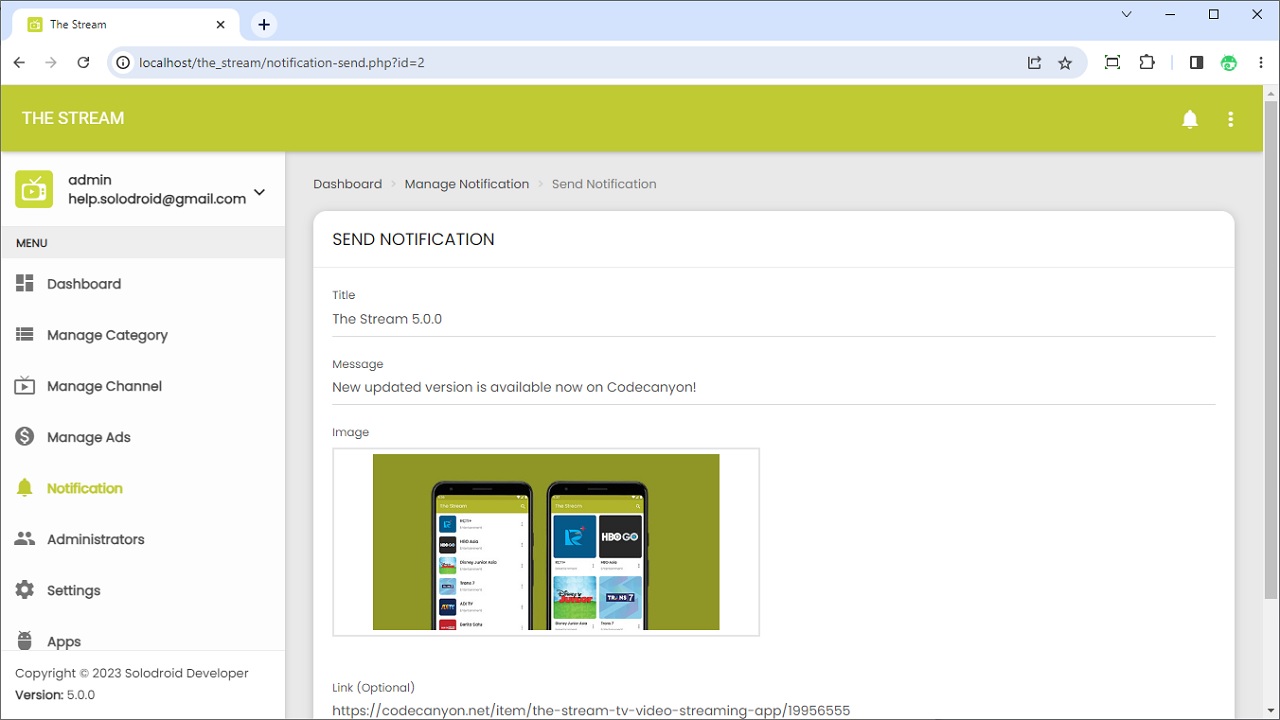View site information icon in the address bar
The image size is (1280, 720).
pyautogui.click(x=123, y=62)
